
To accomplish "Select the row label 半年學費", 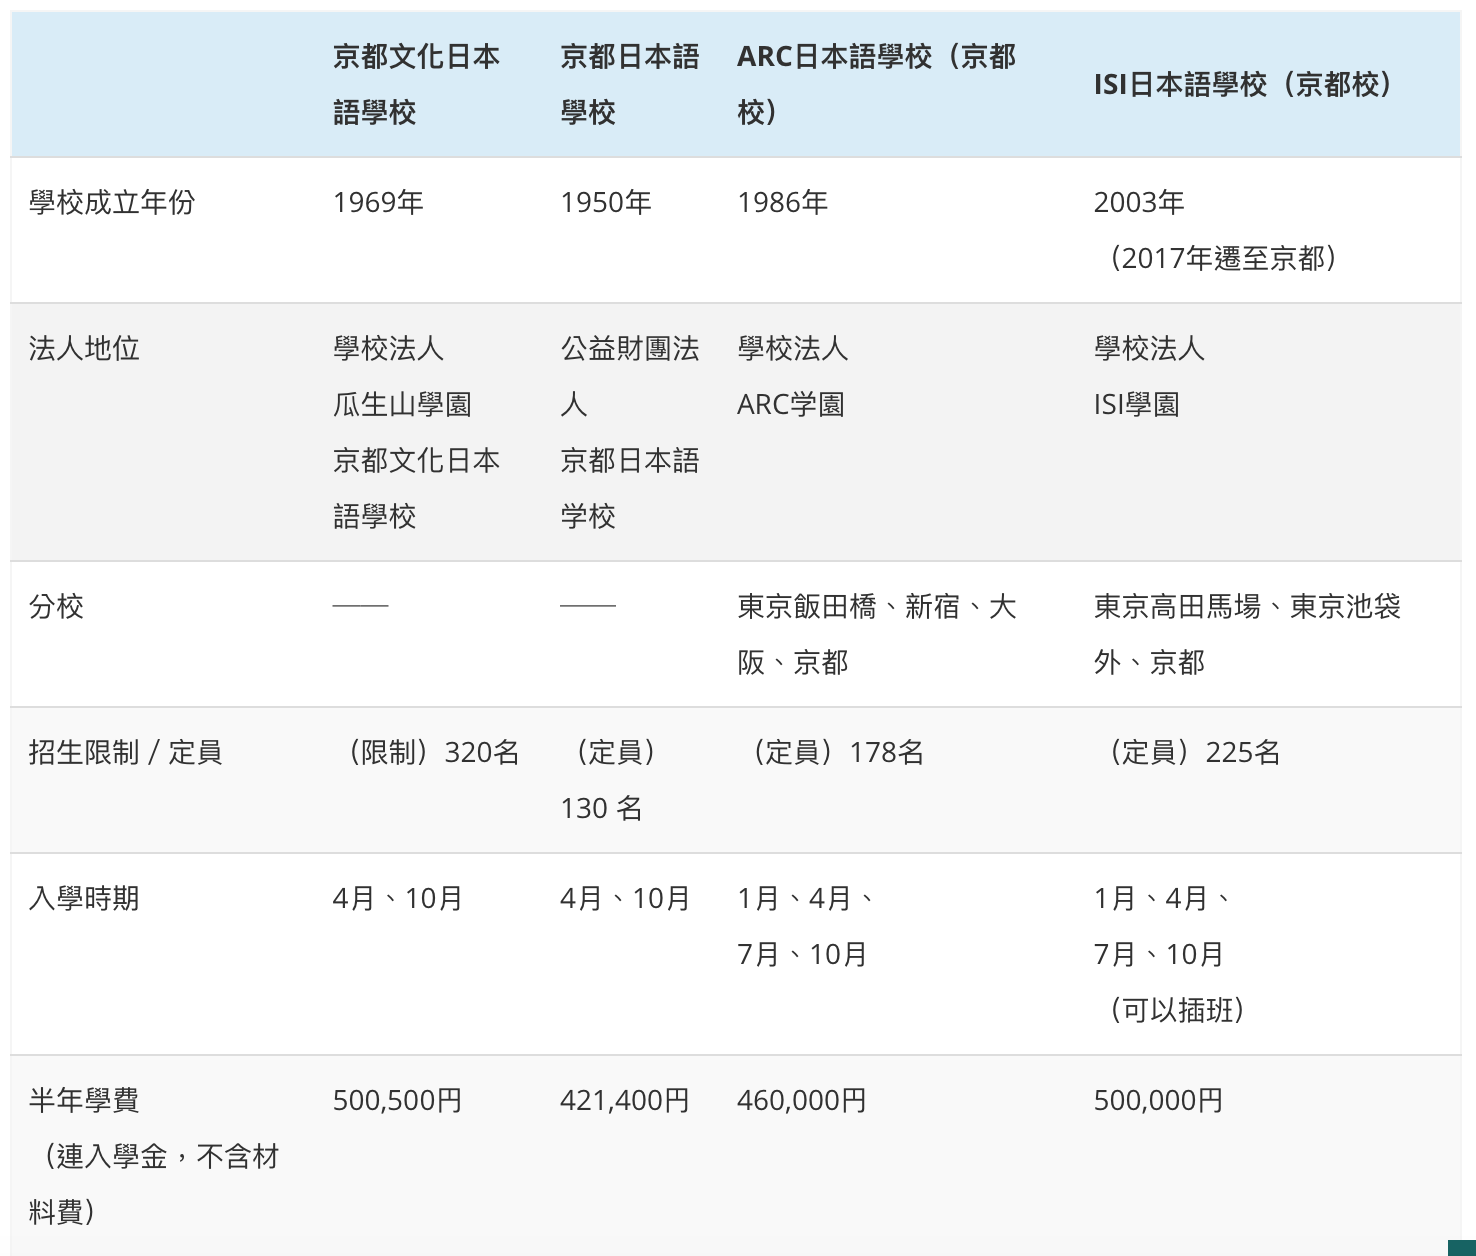I will coord(84,1101).
